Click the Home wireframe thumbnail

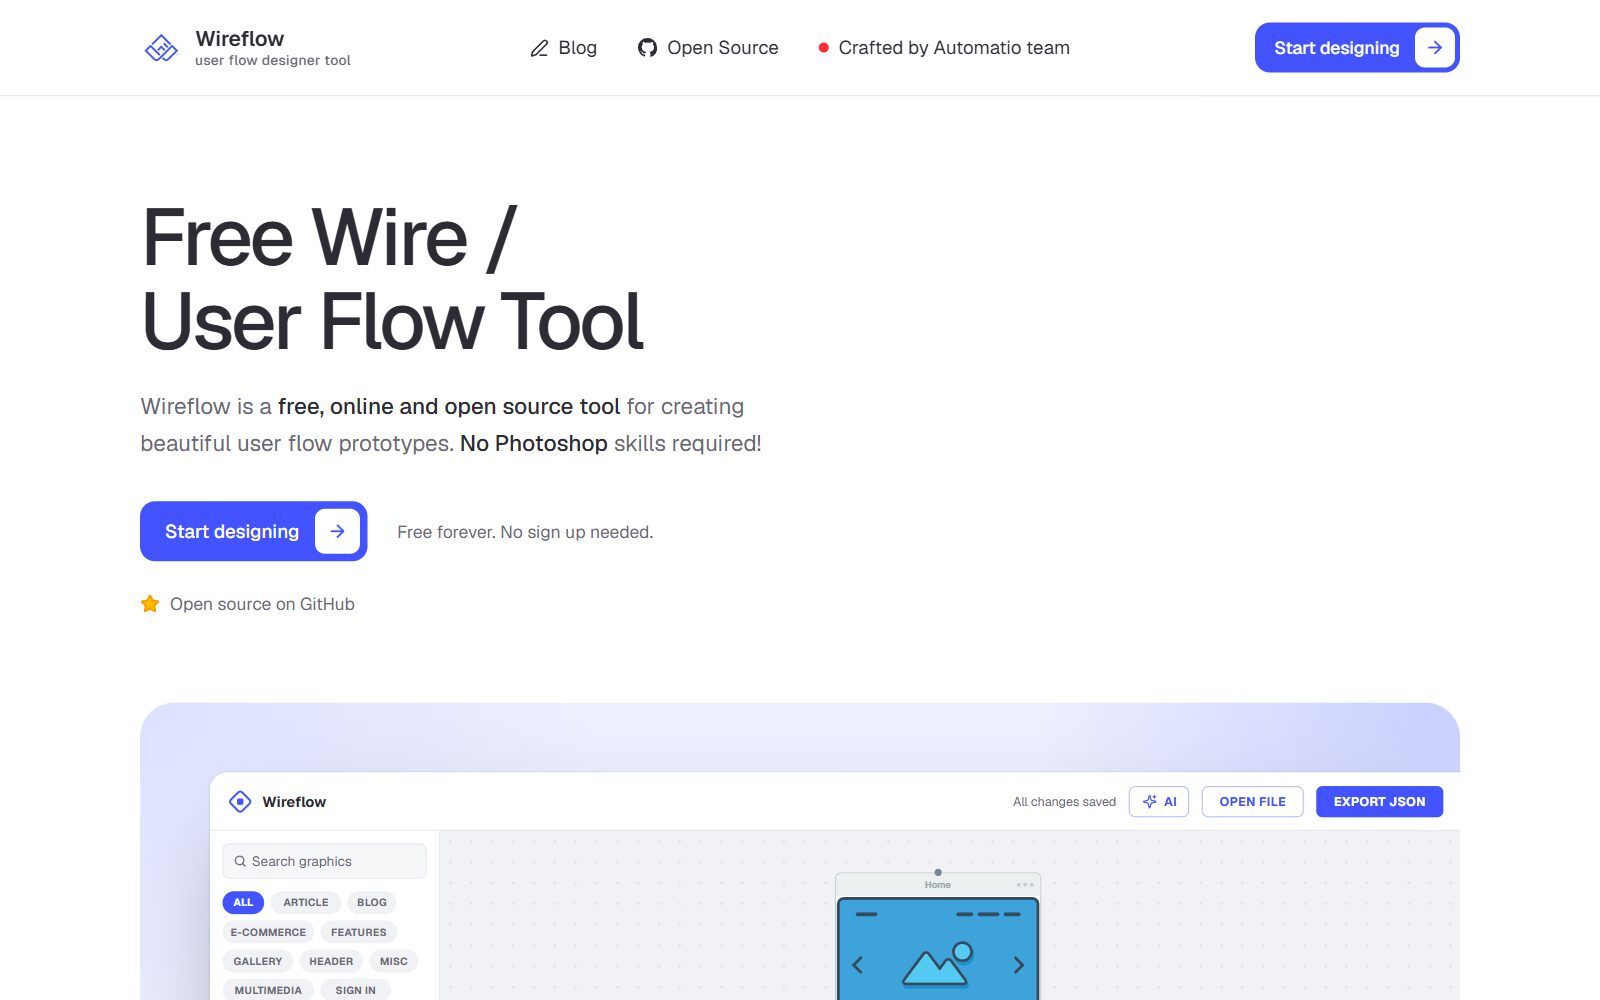tap(938, 949)
